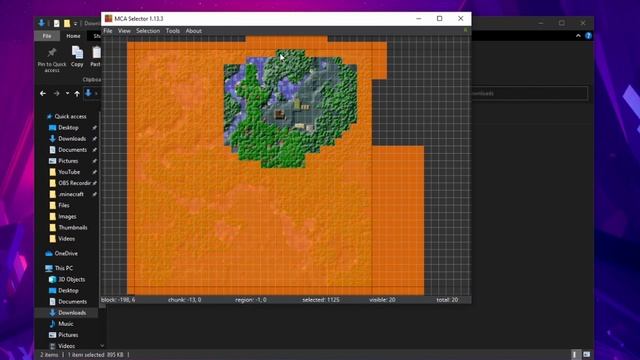Viewport: 640px width, 360px height.
Task: Open the .minecraft folder in sidebar
Action: point(71,194)
